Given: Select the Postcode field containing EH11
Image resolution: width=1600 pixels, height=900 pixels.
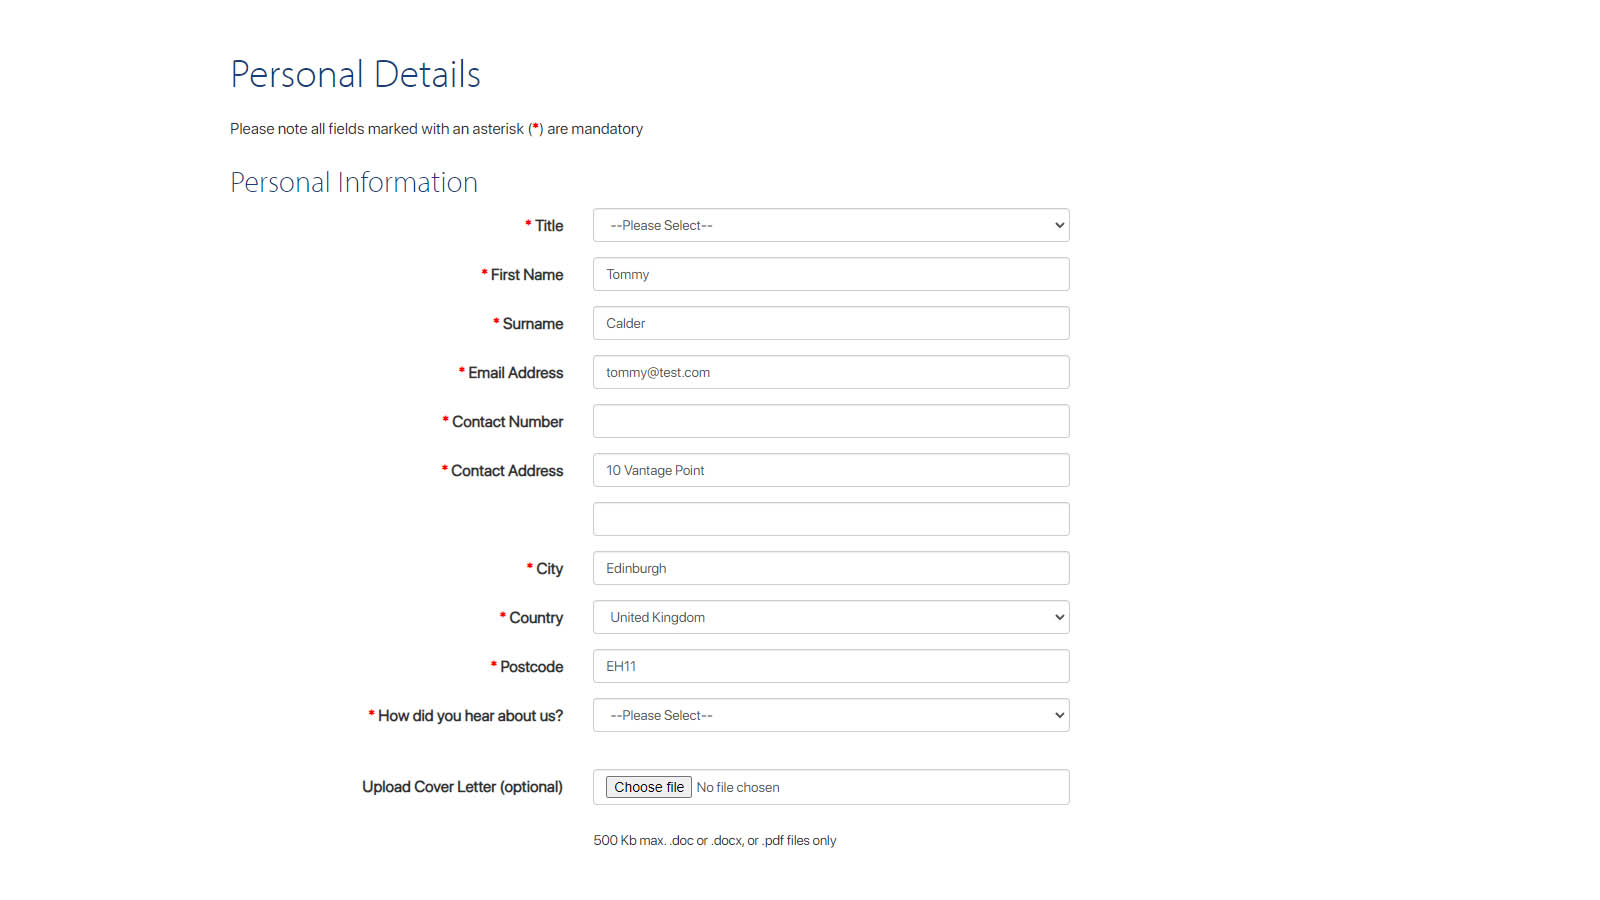Looking at the screenshot, I should (x=830, y=666).
